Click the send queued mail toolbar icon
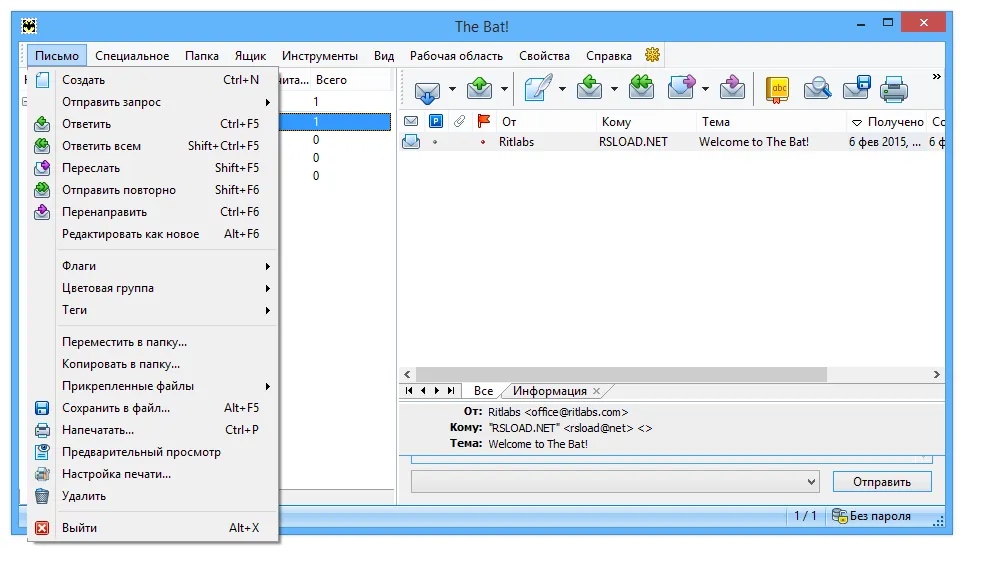Viewport: 991px width, 577px height. tap(480, 88)
